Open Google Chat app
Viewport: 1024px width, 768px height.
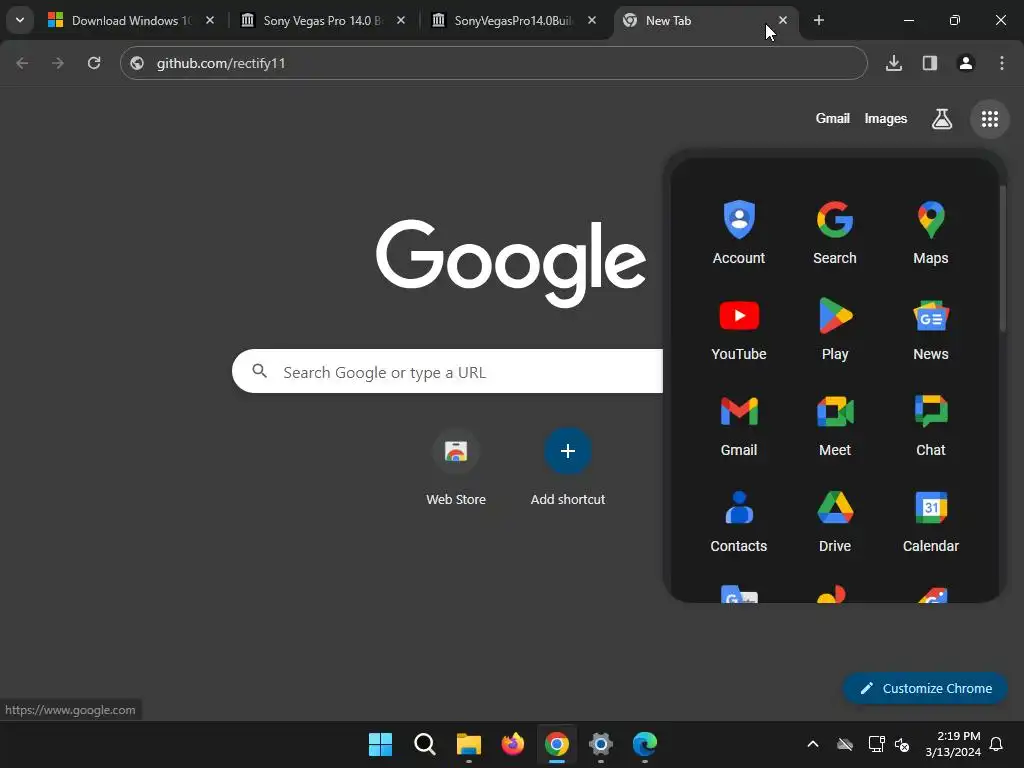point(931,423)
